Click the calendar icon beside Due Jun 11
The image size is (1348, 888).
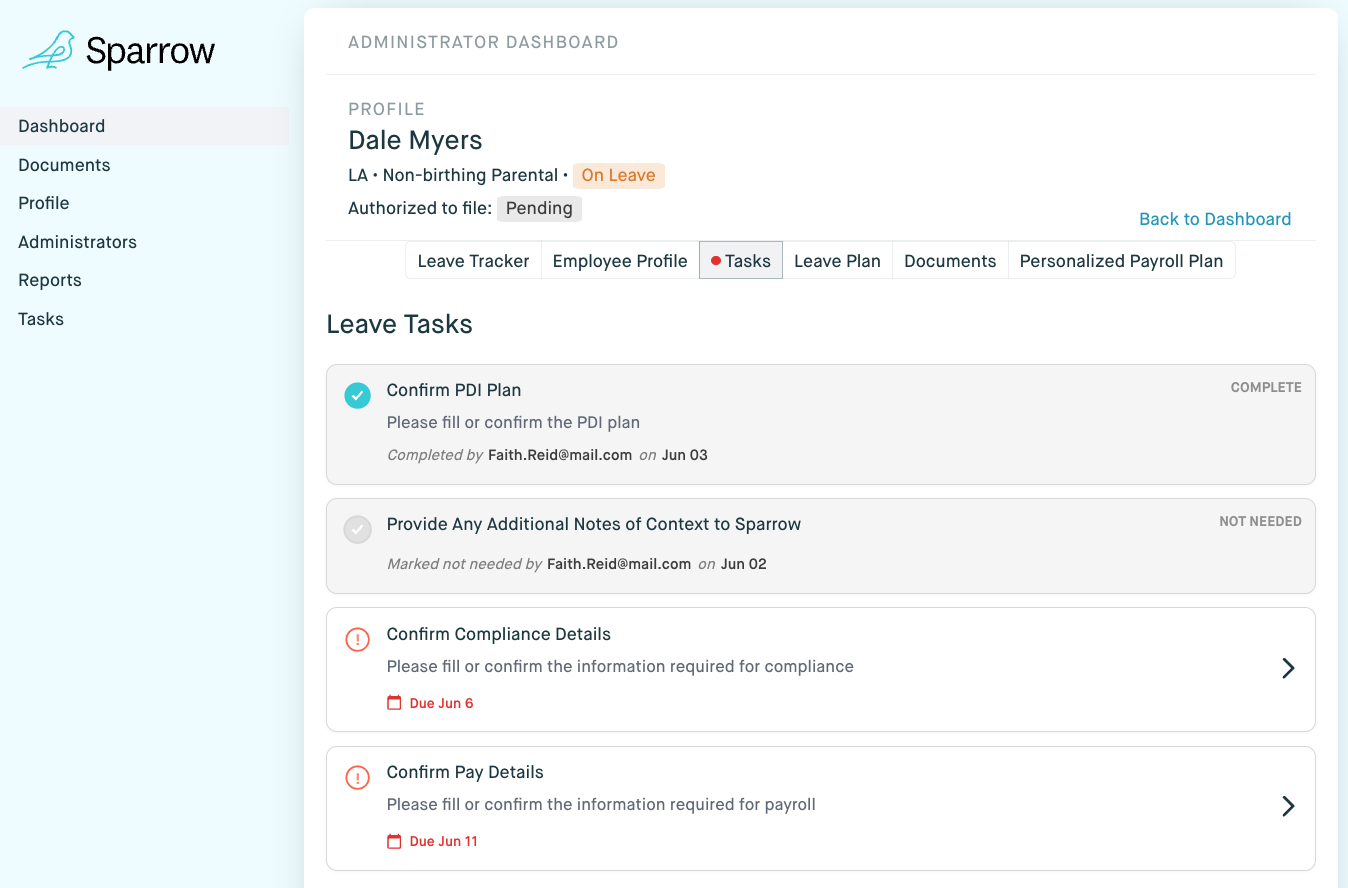(x=394, y=841)
